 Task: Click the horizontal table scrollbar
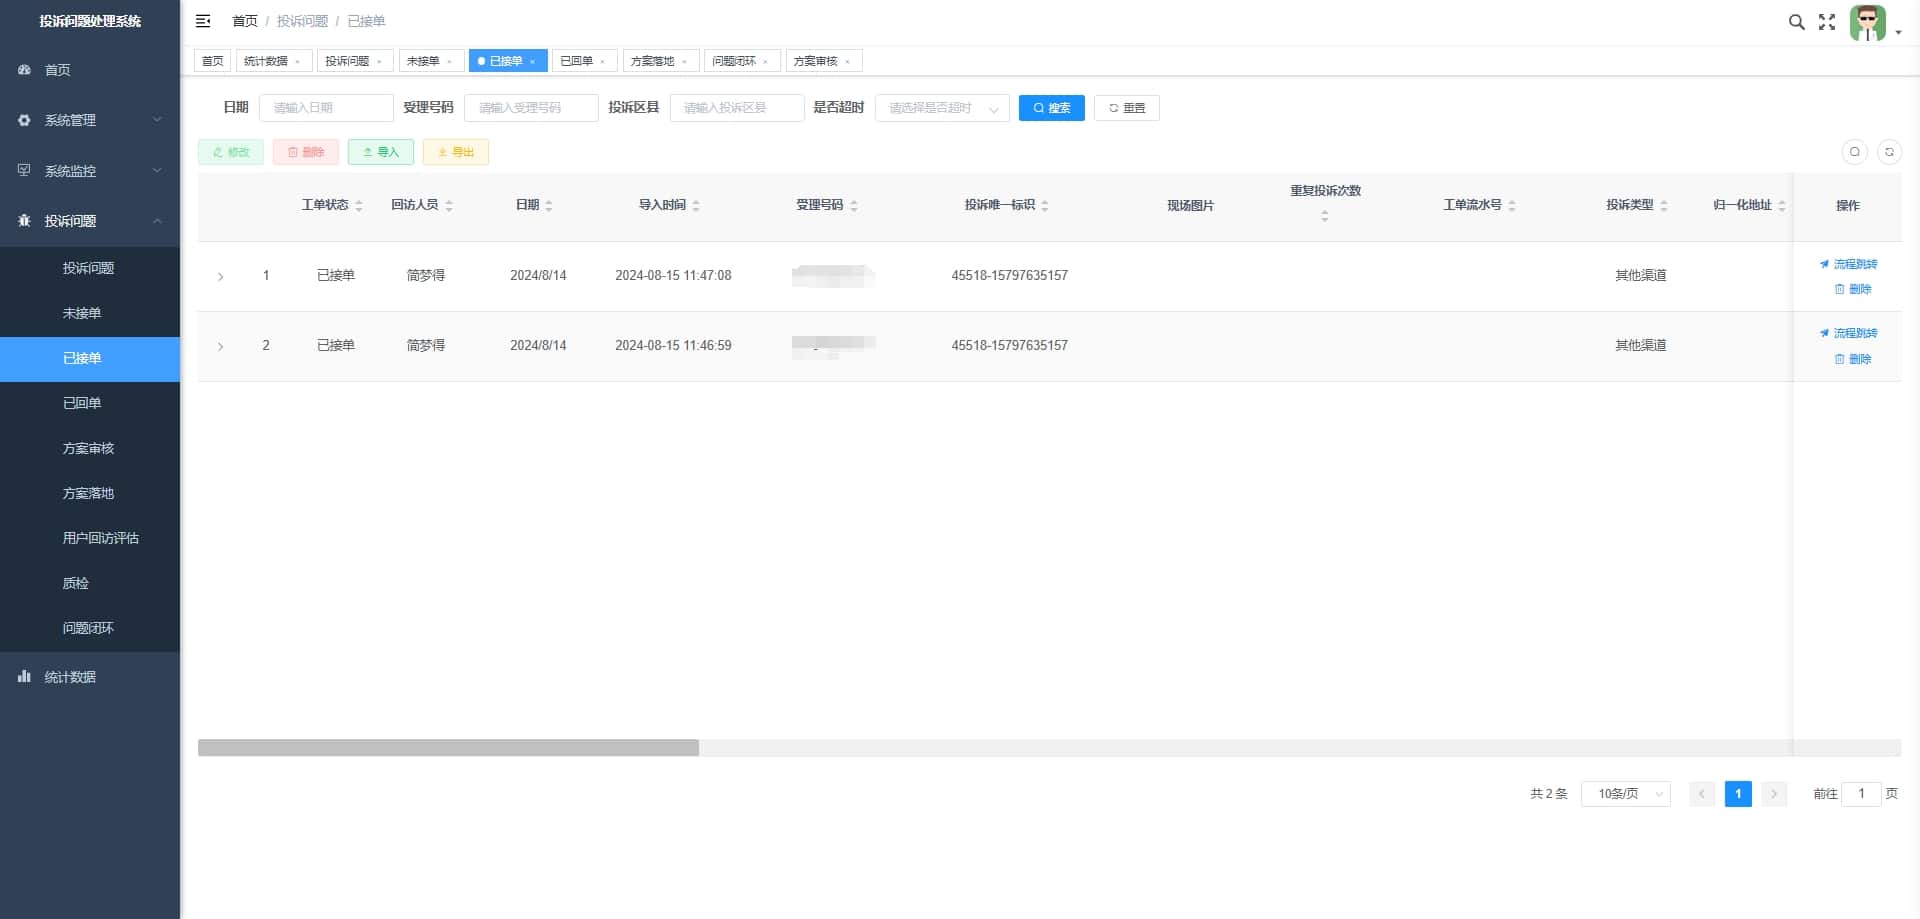pos(448,748)
